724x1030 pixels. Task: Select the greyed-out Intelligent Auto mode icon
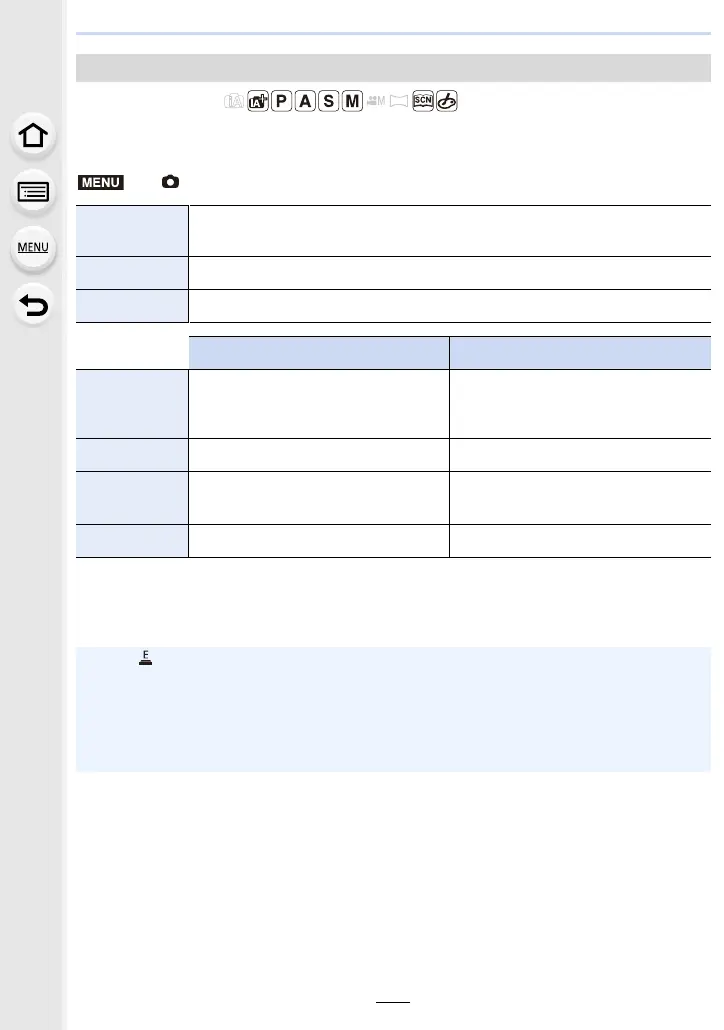[x=234, y=101]
